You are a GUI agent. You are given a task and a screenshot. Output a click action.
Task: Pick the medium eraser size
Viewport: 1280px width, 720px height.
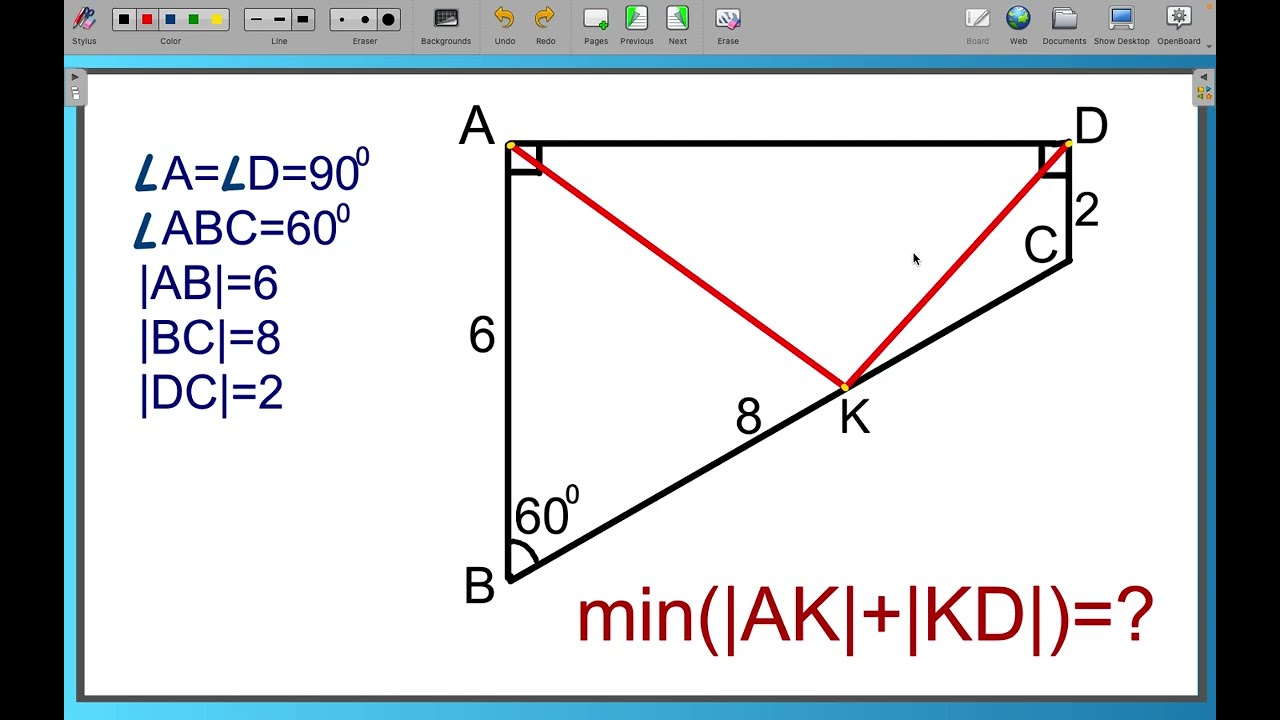click(365, 19)
